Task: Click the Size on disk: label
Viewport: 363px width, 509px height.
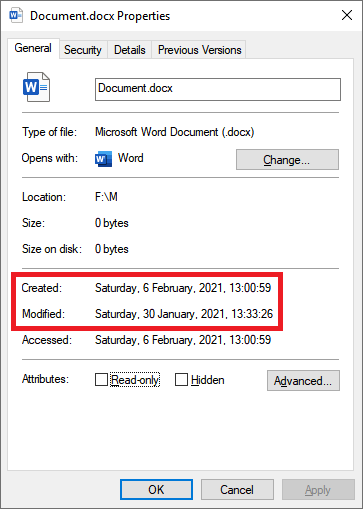Action: click(52, 249)
